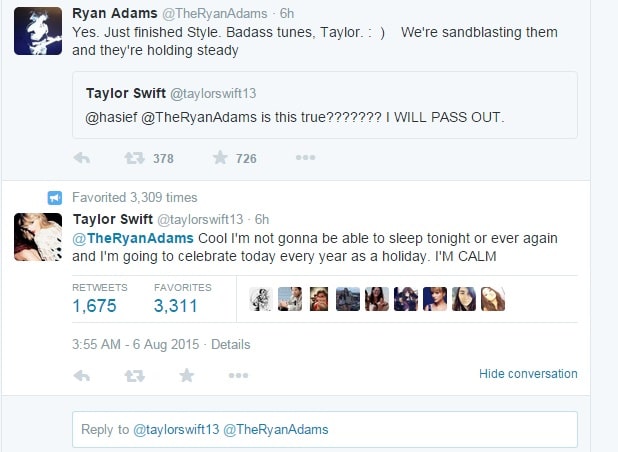Retweet Ryan Adams' tweet with 378 retweets
The height and width of the screenshot is (452, 618).
pos(133,158)
